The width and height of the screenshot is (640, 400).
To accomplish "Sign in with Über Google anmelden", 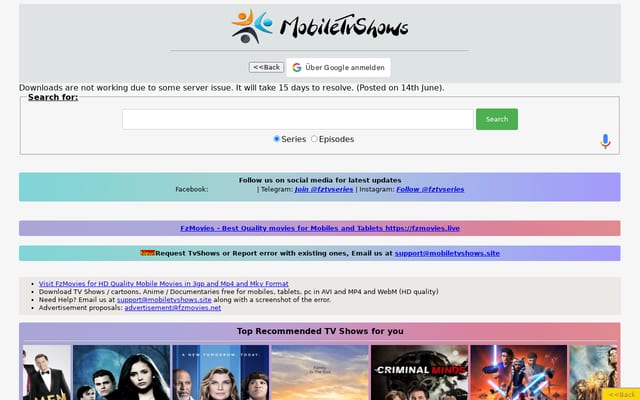I will 338,67.
